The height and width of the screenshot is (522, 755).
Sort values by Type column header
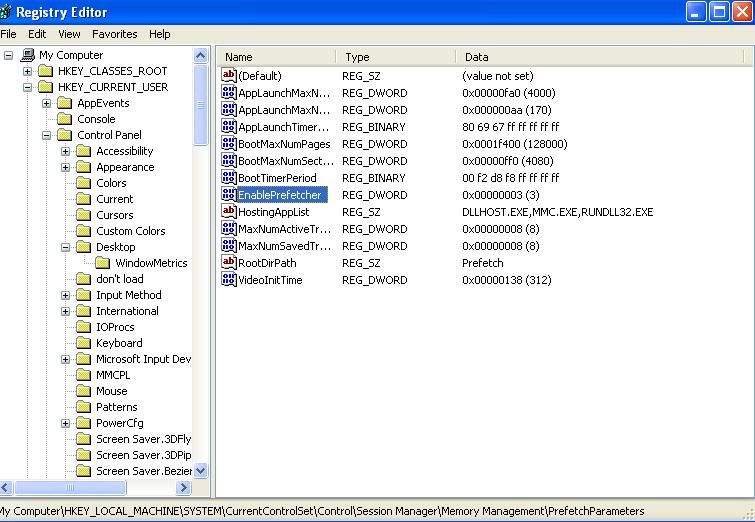point(396,57)
